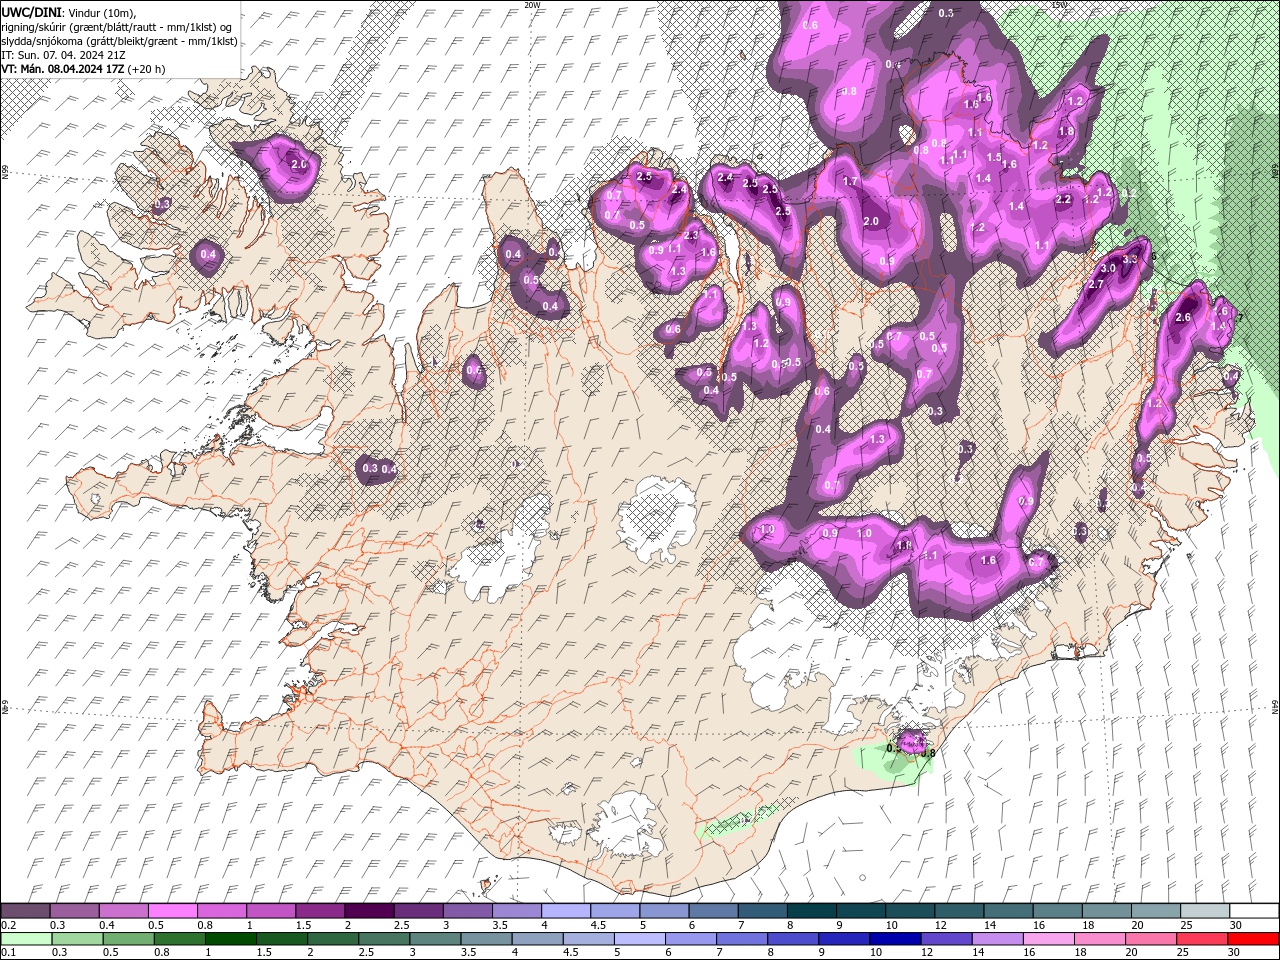Select light blue rain-scale swatch between 5 and 6
Screen dimensions: 1280x960
click(640, 939)
